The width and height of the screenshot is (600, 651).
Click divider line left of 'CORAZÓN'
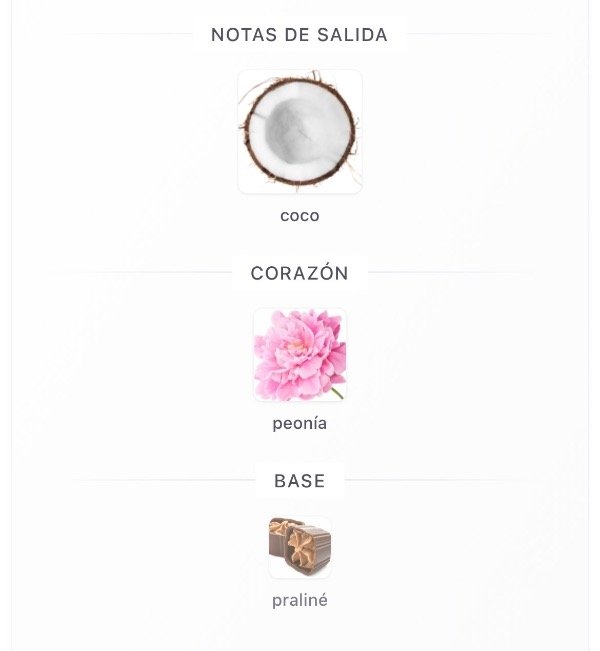click(140, 273)
